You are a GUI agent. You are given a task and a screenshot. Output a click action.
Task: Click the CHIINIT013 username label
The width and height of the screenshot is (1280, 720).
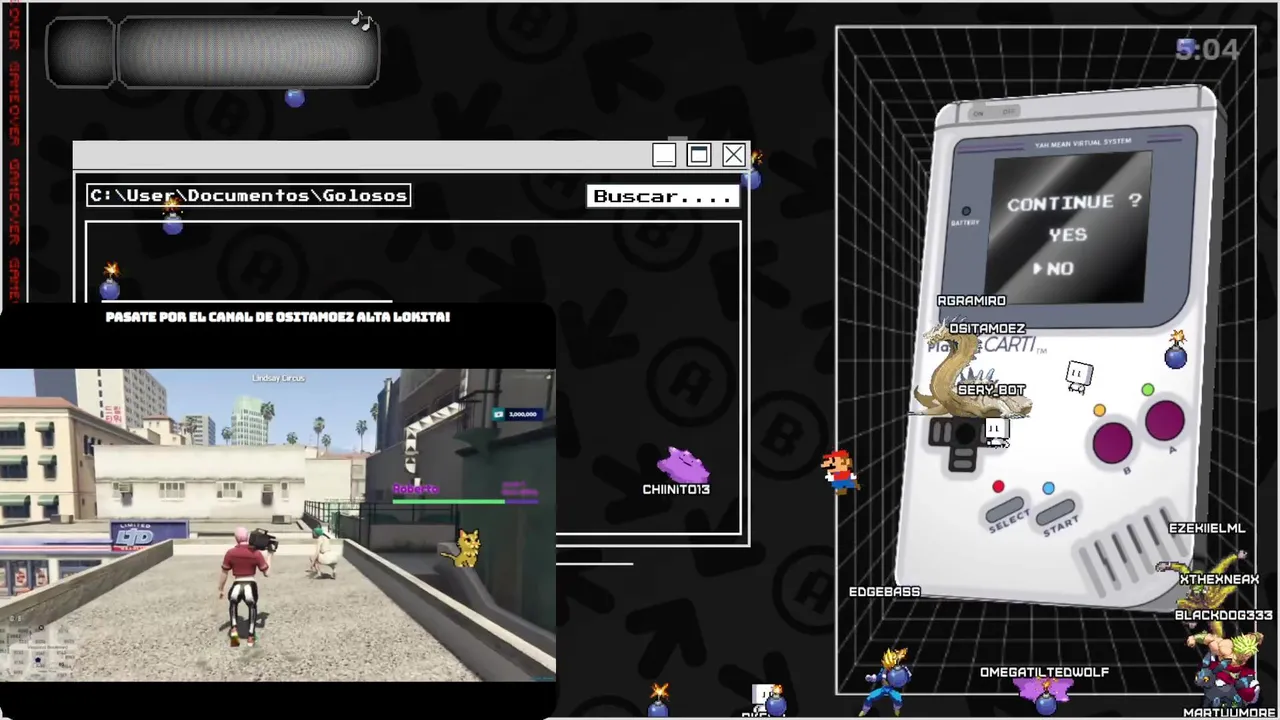(x=676, y=489)
